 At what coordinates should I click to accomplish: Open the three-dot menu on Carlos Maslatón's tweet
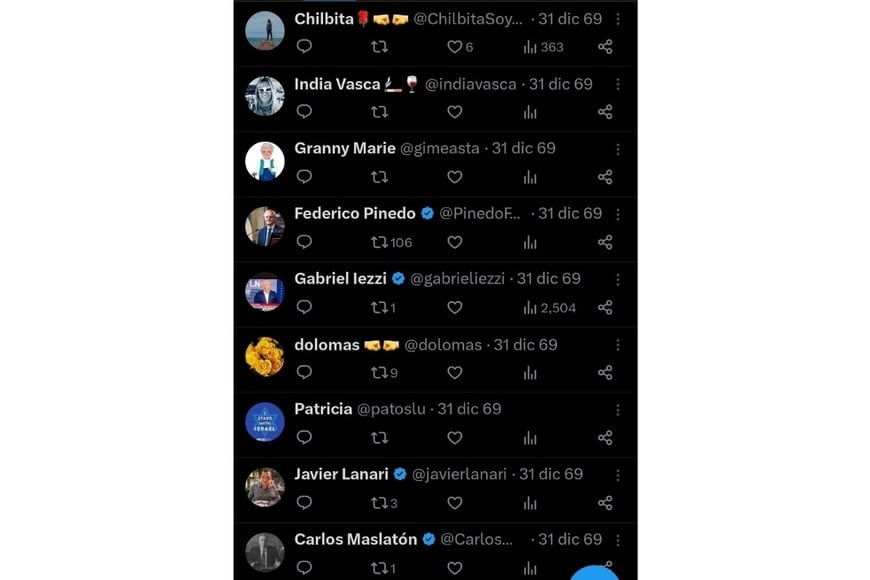[x=618, y=540]
